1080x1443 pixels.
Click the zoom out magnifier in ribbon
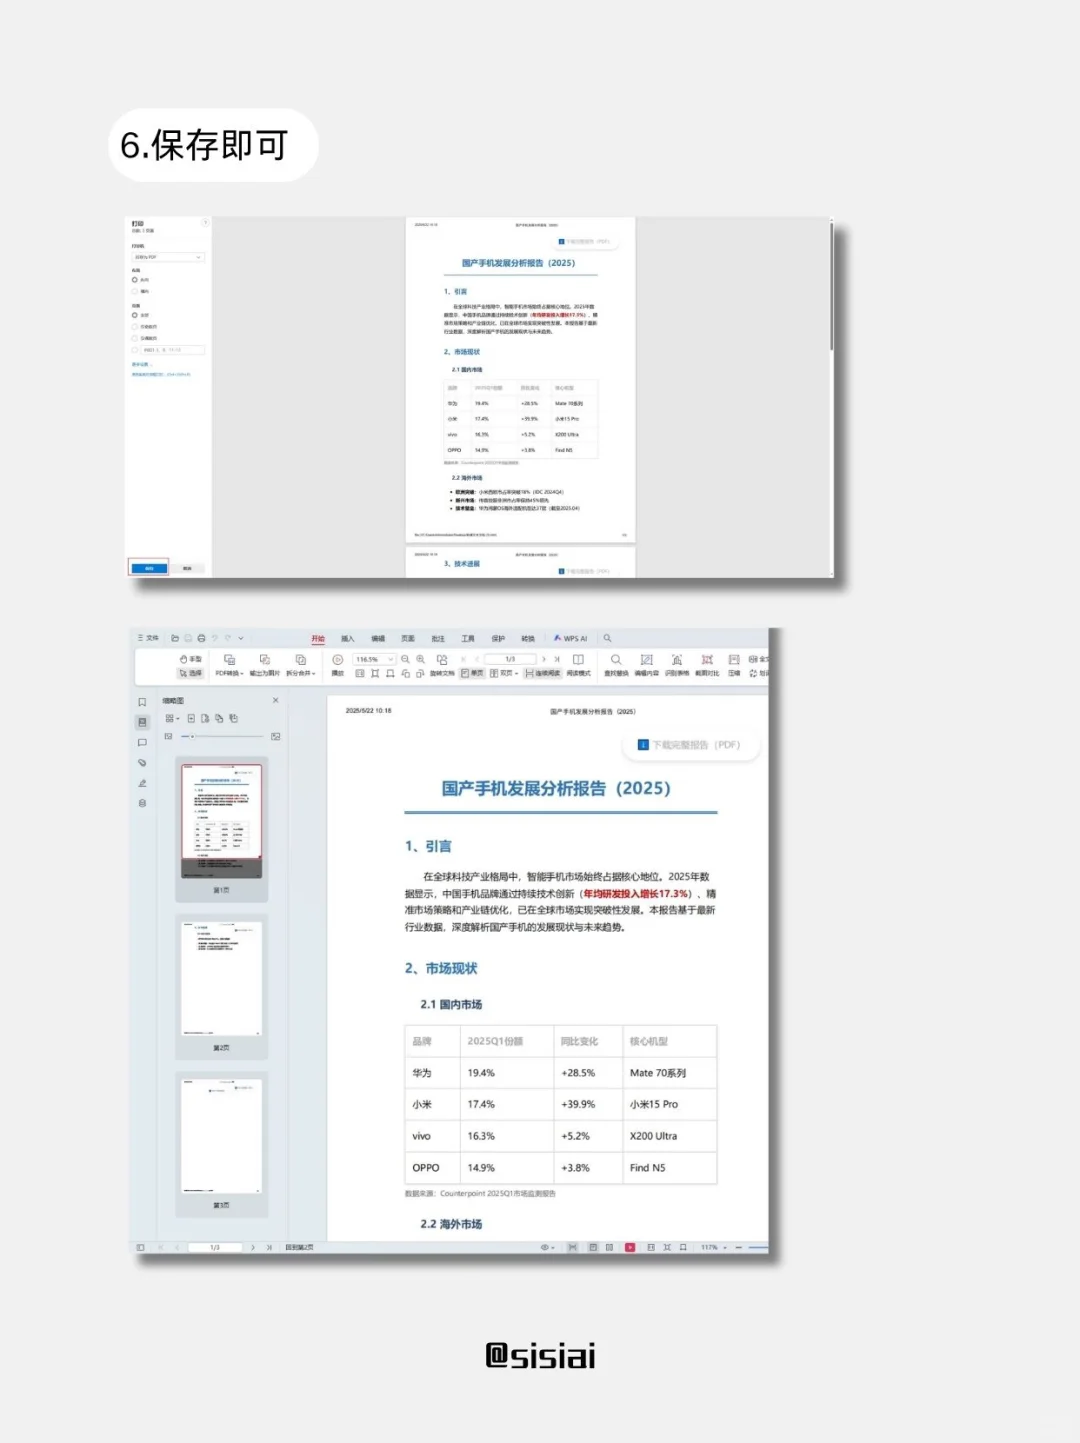click(x=405, y=659)
